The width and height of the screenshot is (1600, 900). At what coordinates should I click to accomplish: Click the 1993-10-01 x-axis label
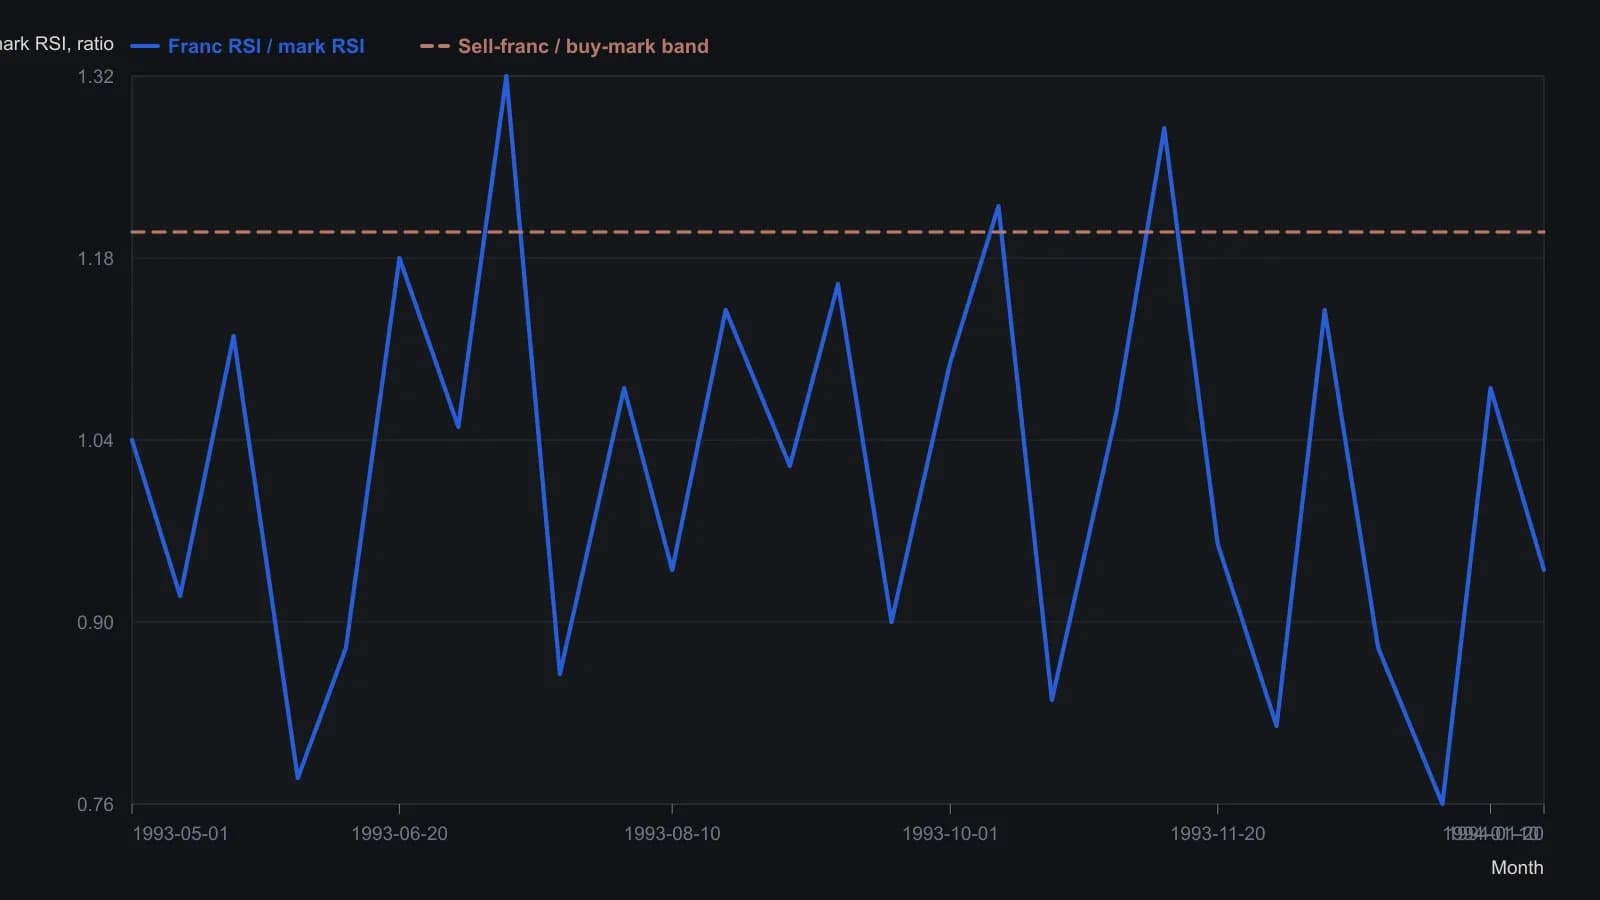click(950, 834)
